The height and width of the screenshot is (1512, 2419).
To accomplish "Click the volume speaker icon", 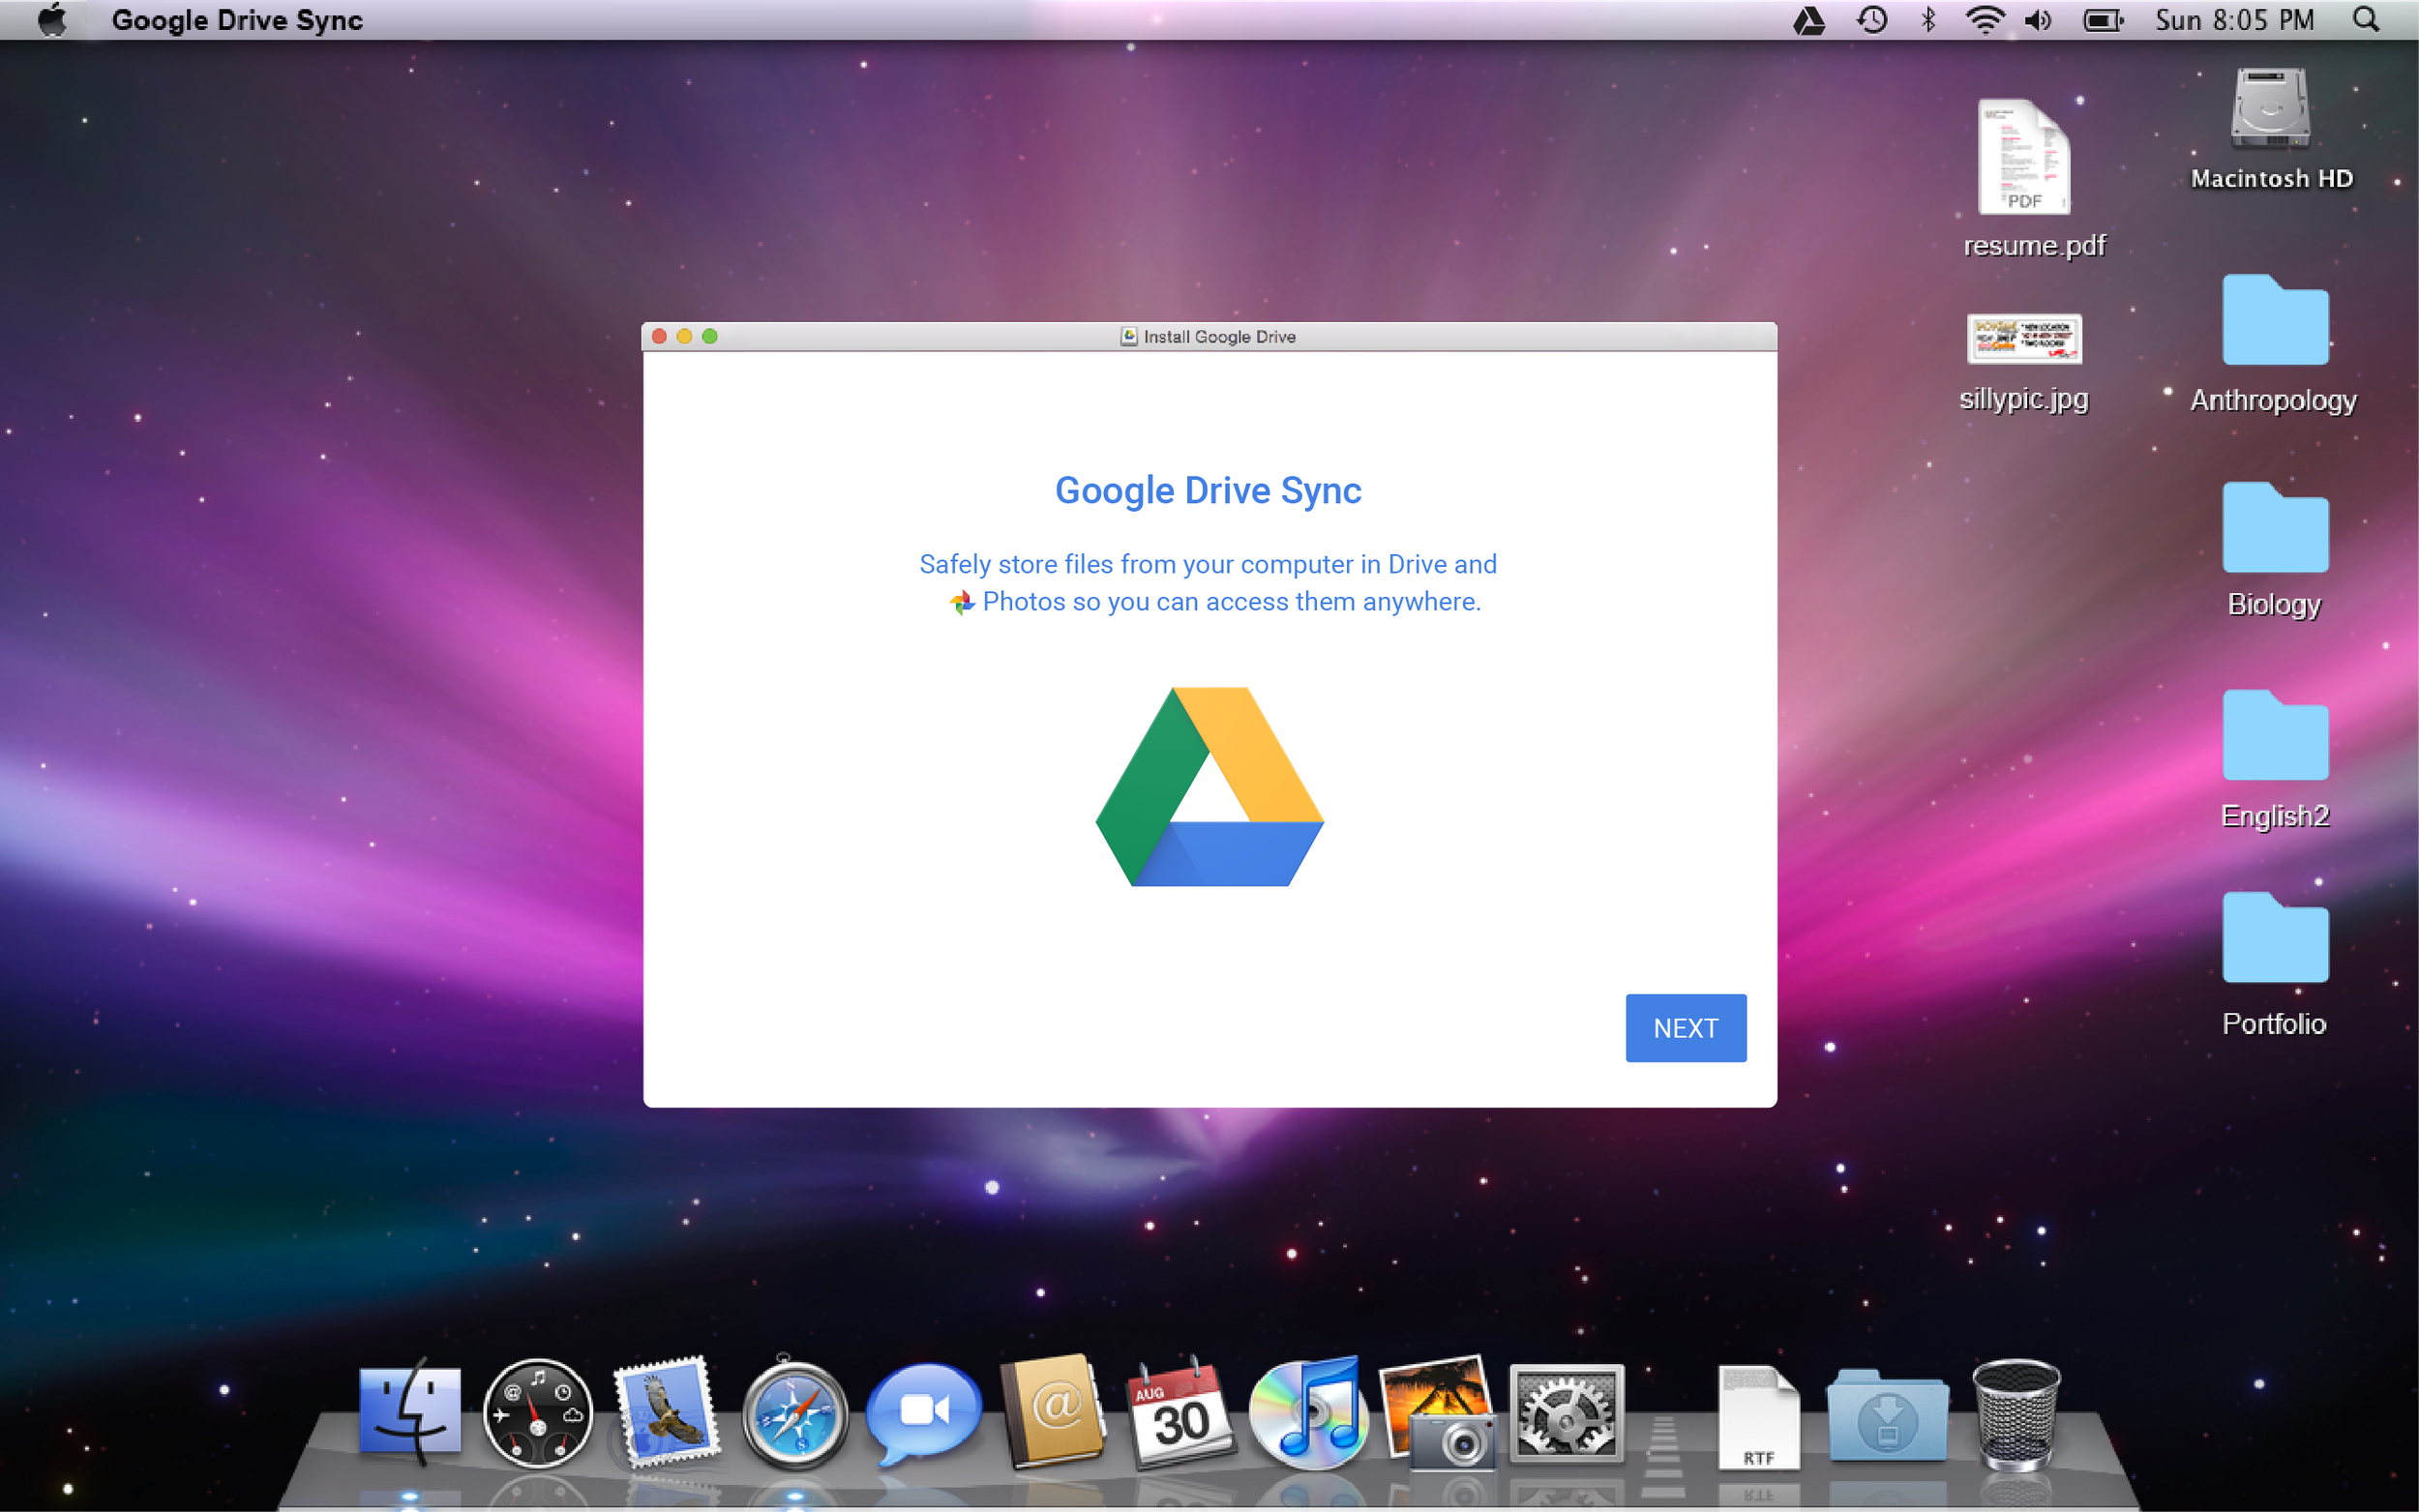I will [x=2038, y=20].
